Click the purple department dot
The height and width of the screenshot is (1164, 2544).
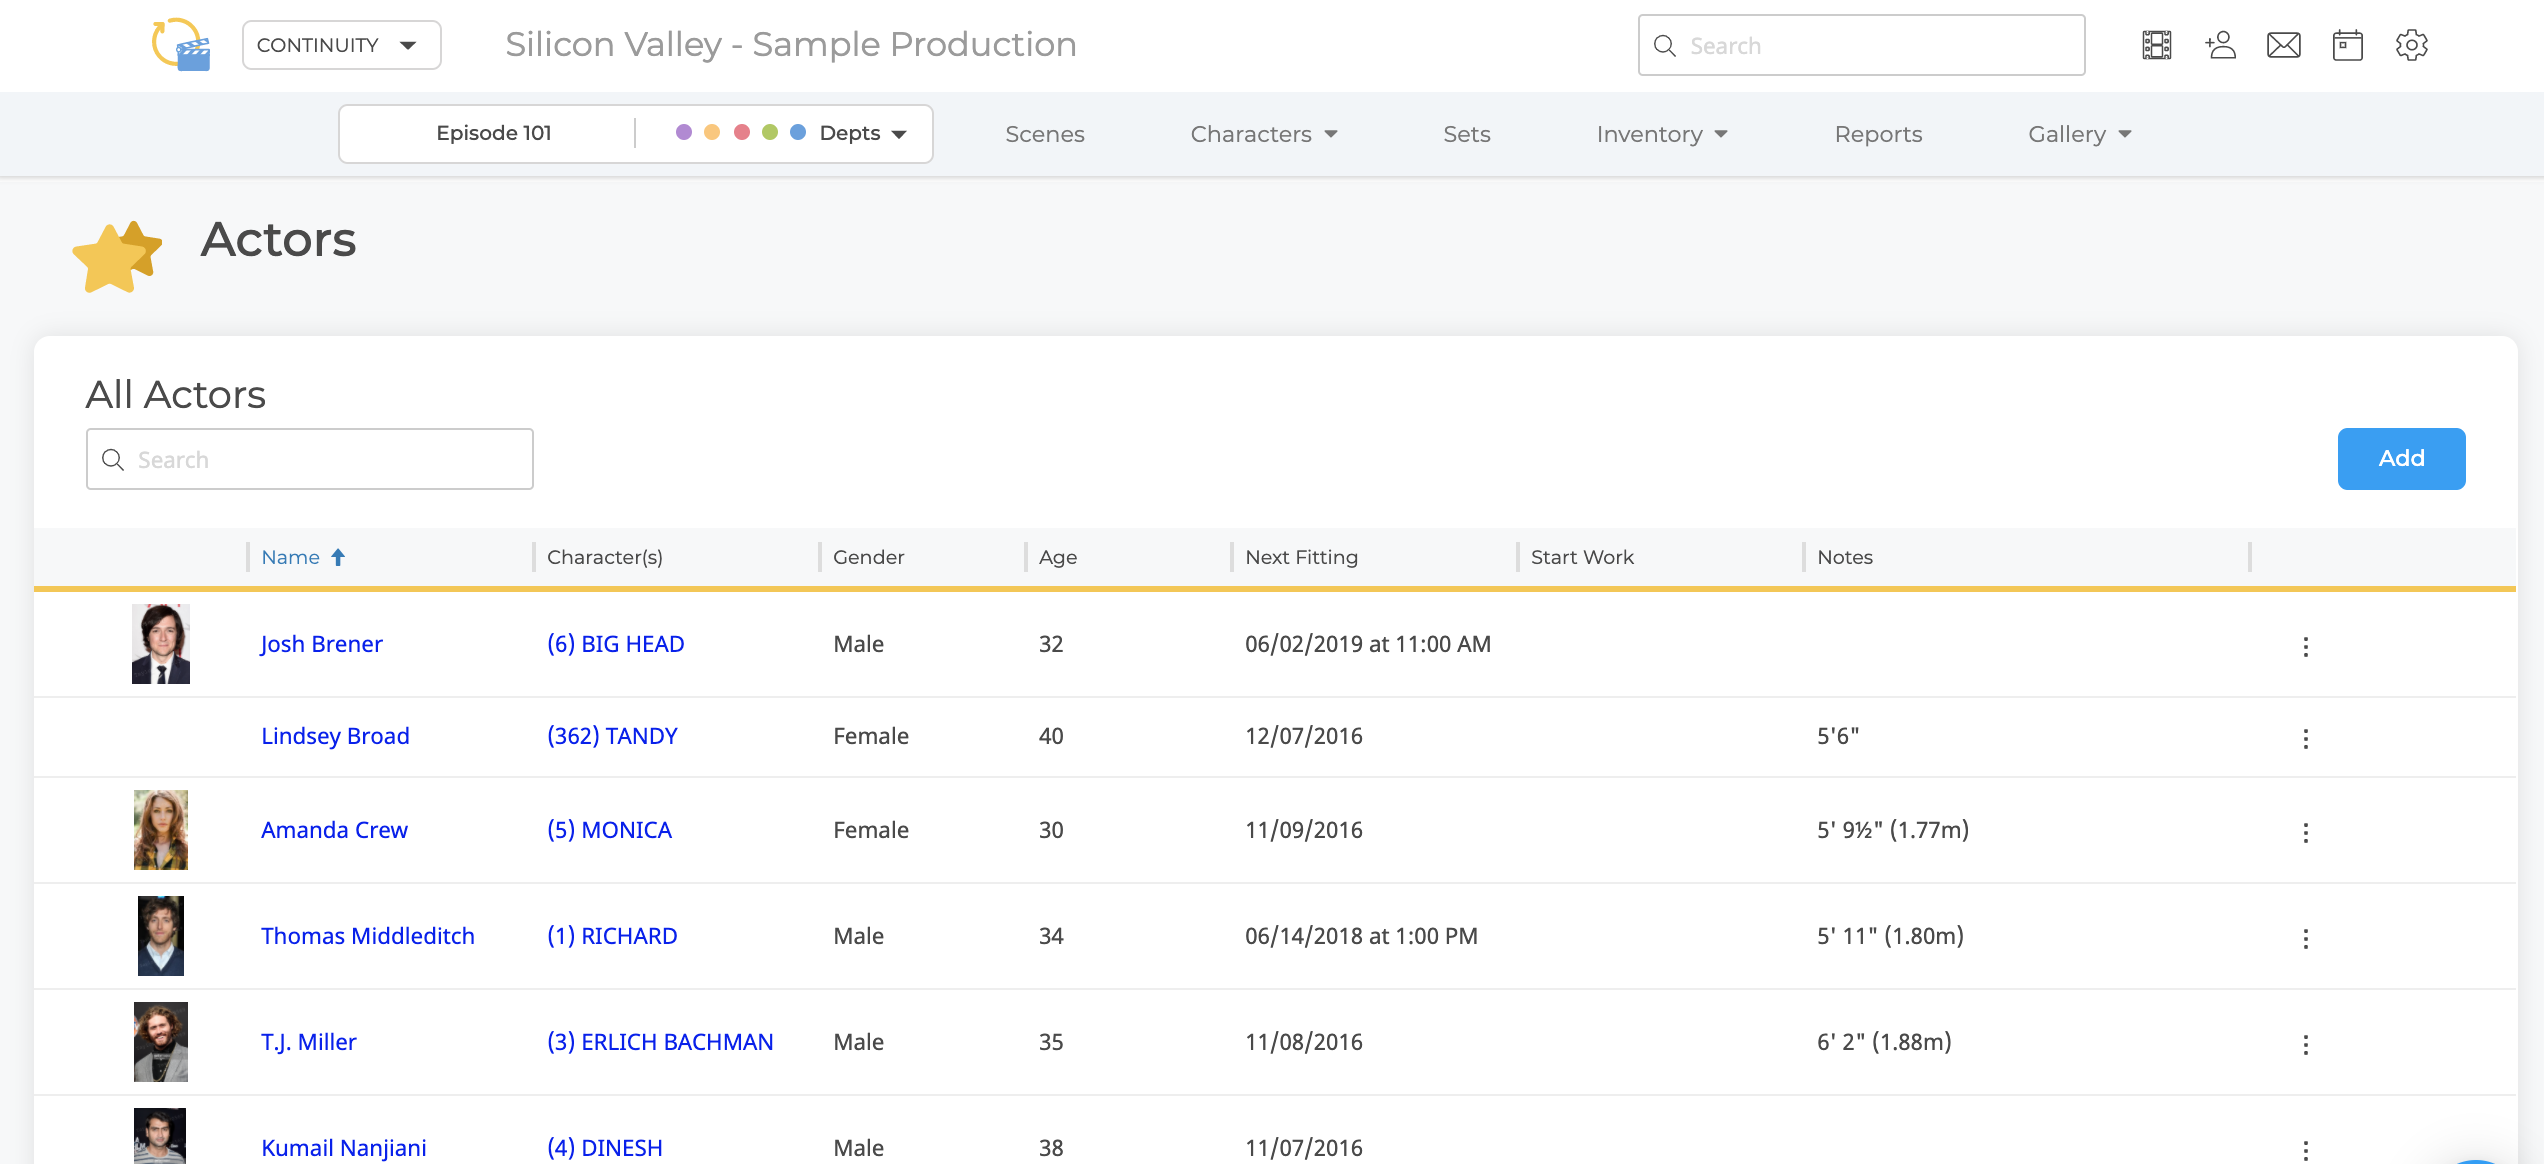pos(684,132)
